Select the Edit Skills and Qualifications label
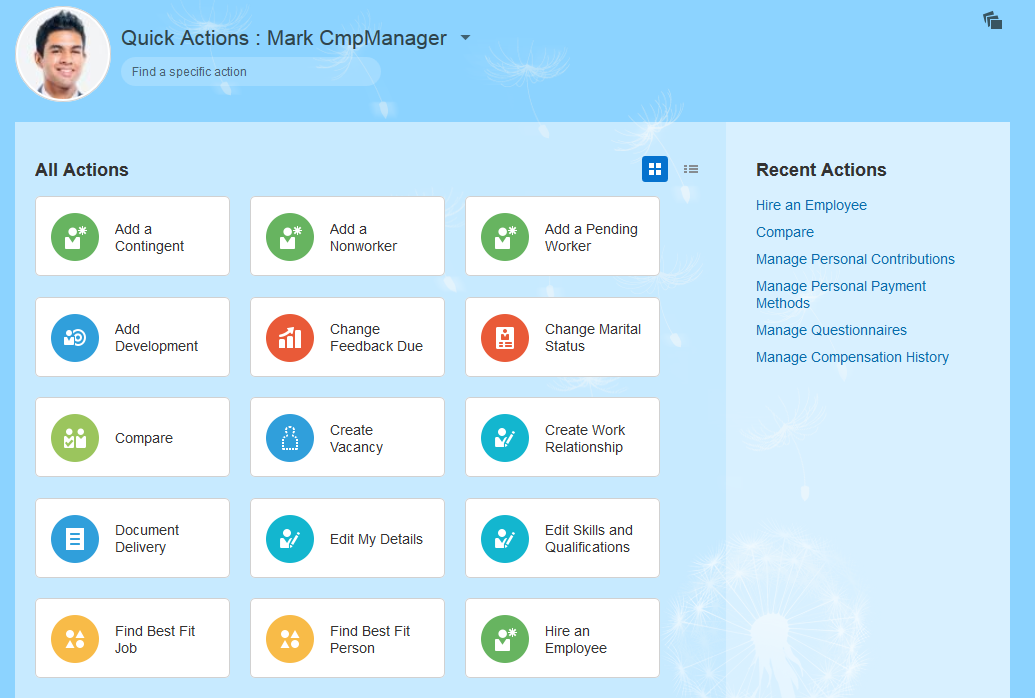Screen dimensions: 1035x698 (589, 539)
